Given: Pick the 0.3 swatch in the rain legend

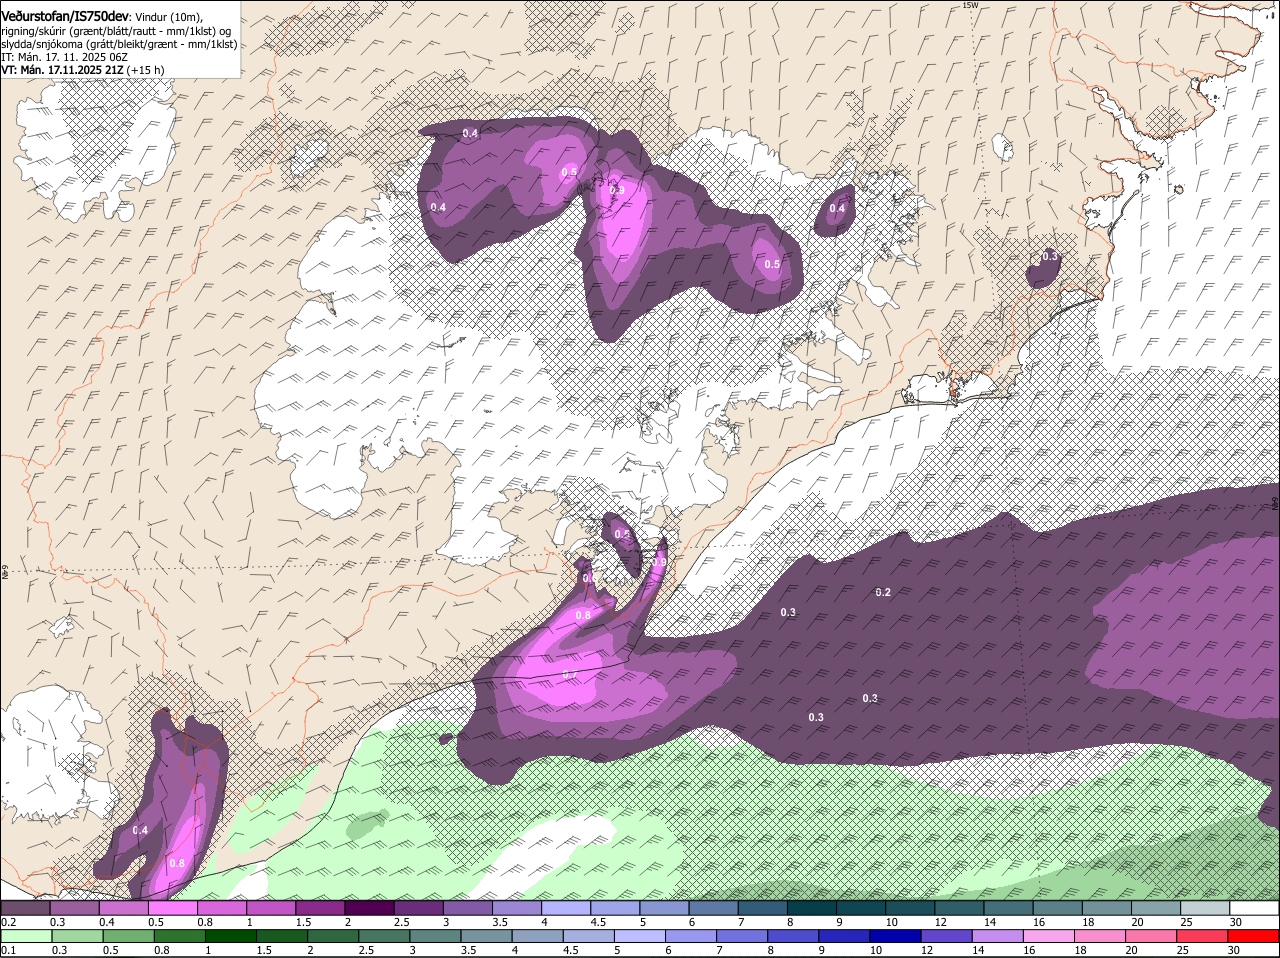Looking at the screenshot, I should click(77, 936).
